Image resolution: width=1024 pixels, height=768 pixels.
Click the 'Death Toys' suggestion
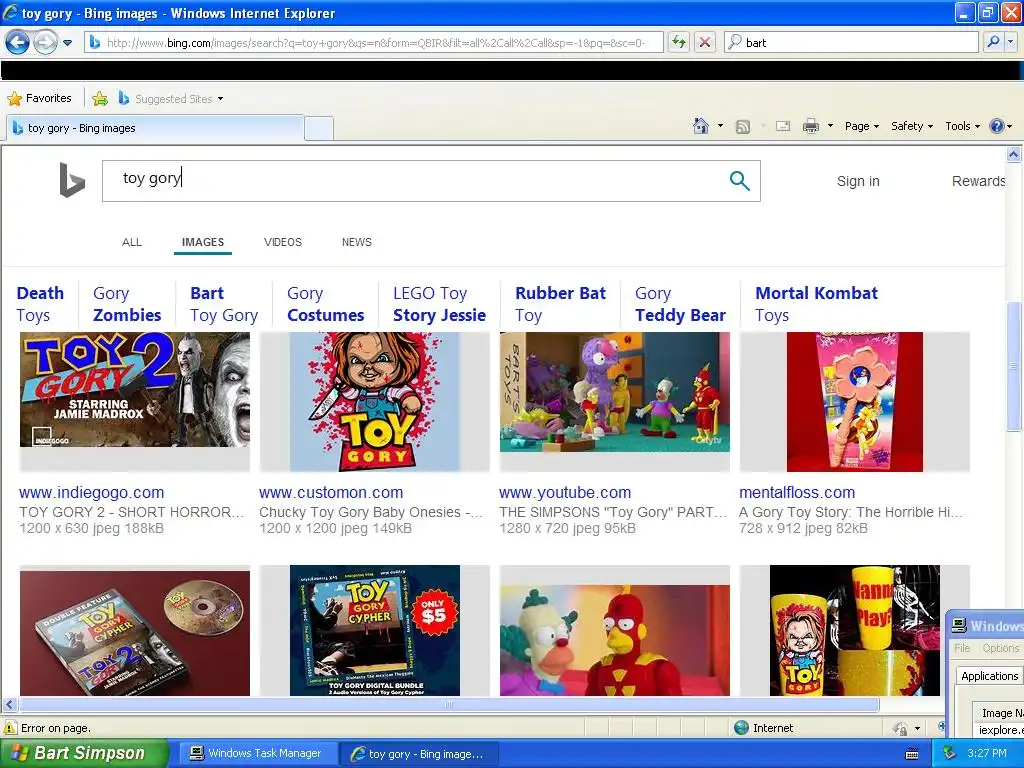[x=40, y=304]
